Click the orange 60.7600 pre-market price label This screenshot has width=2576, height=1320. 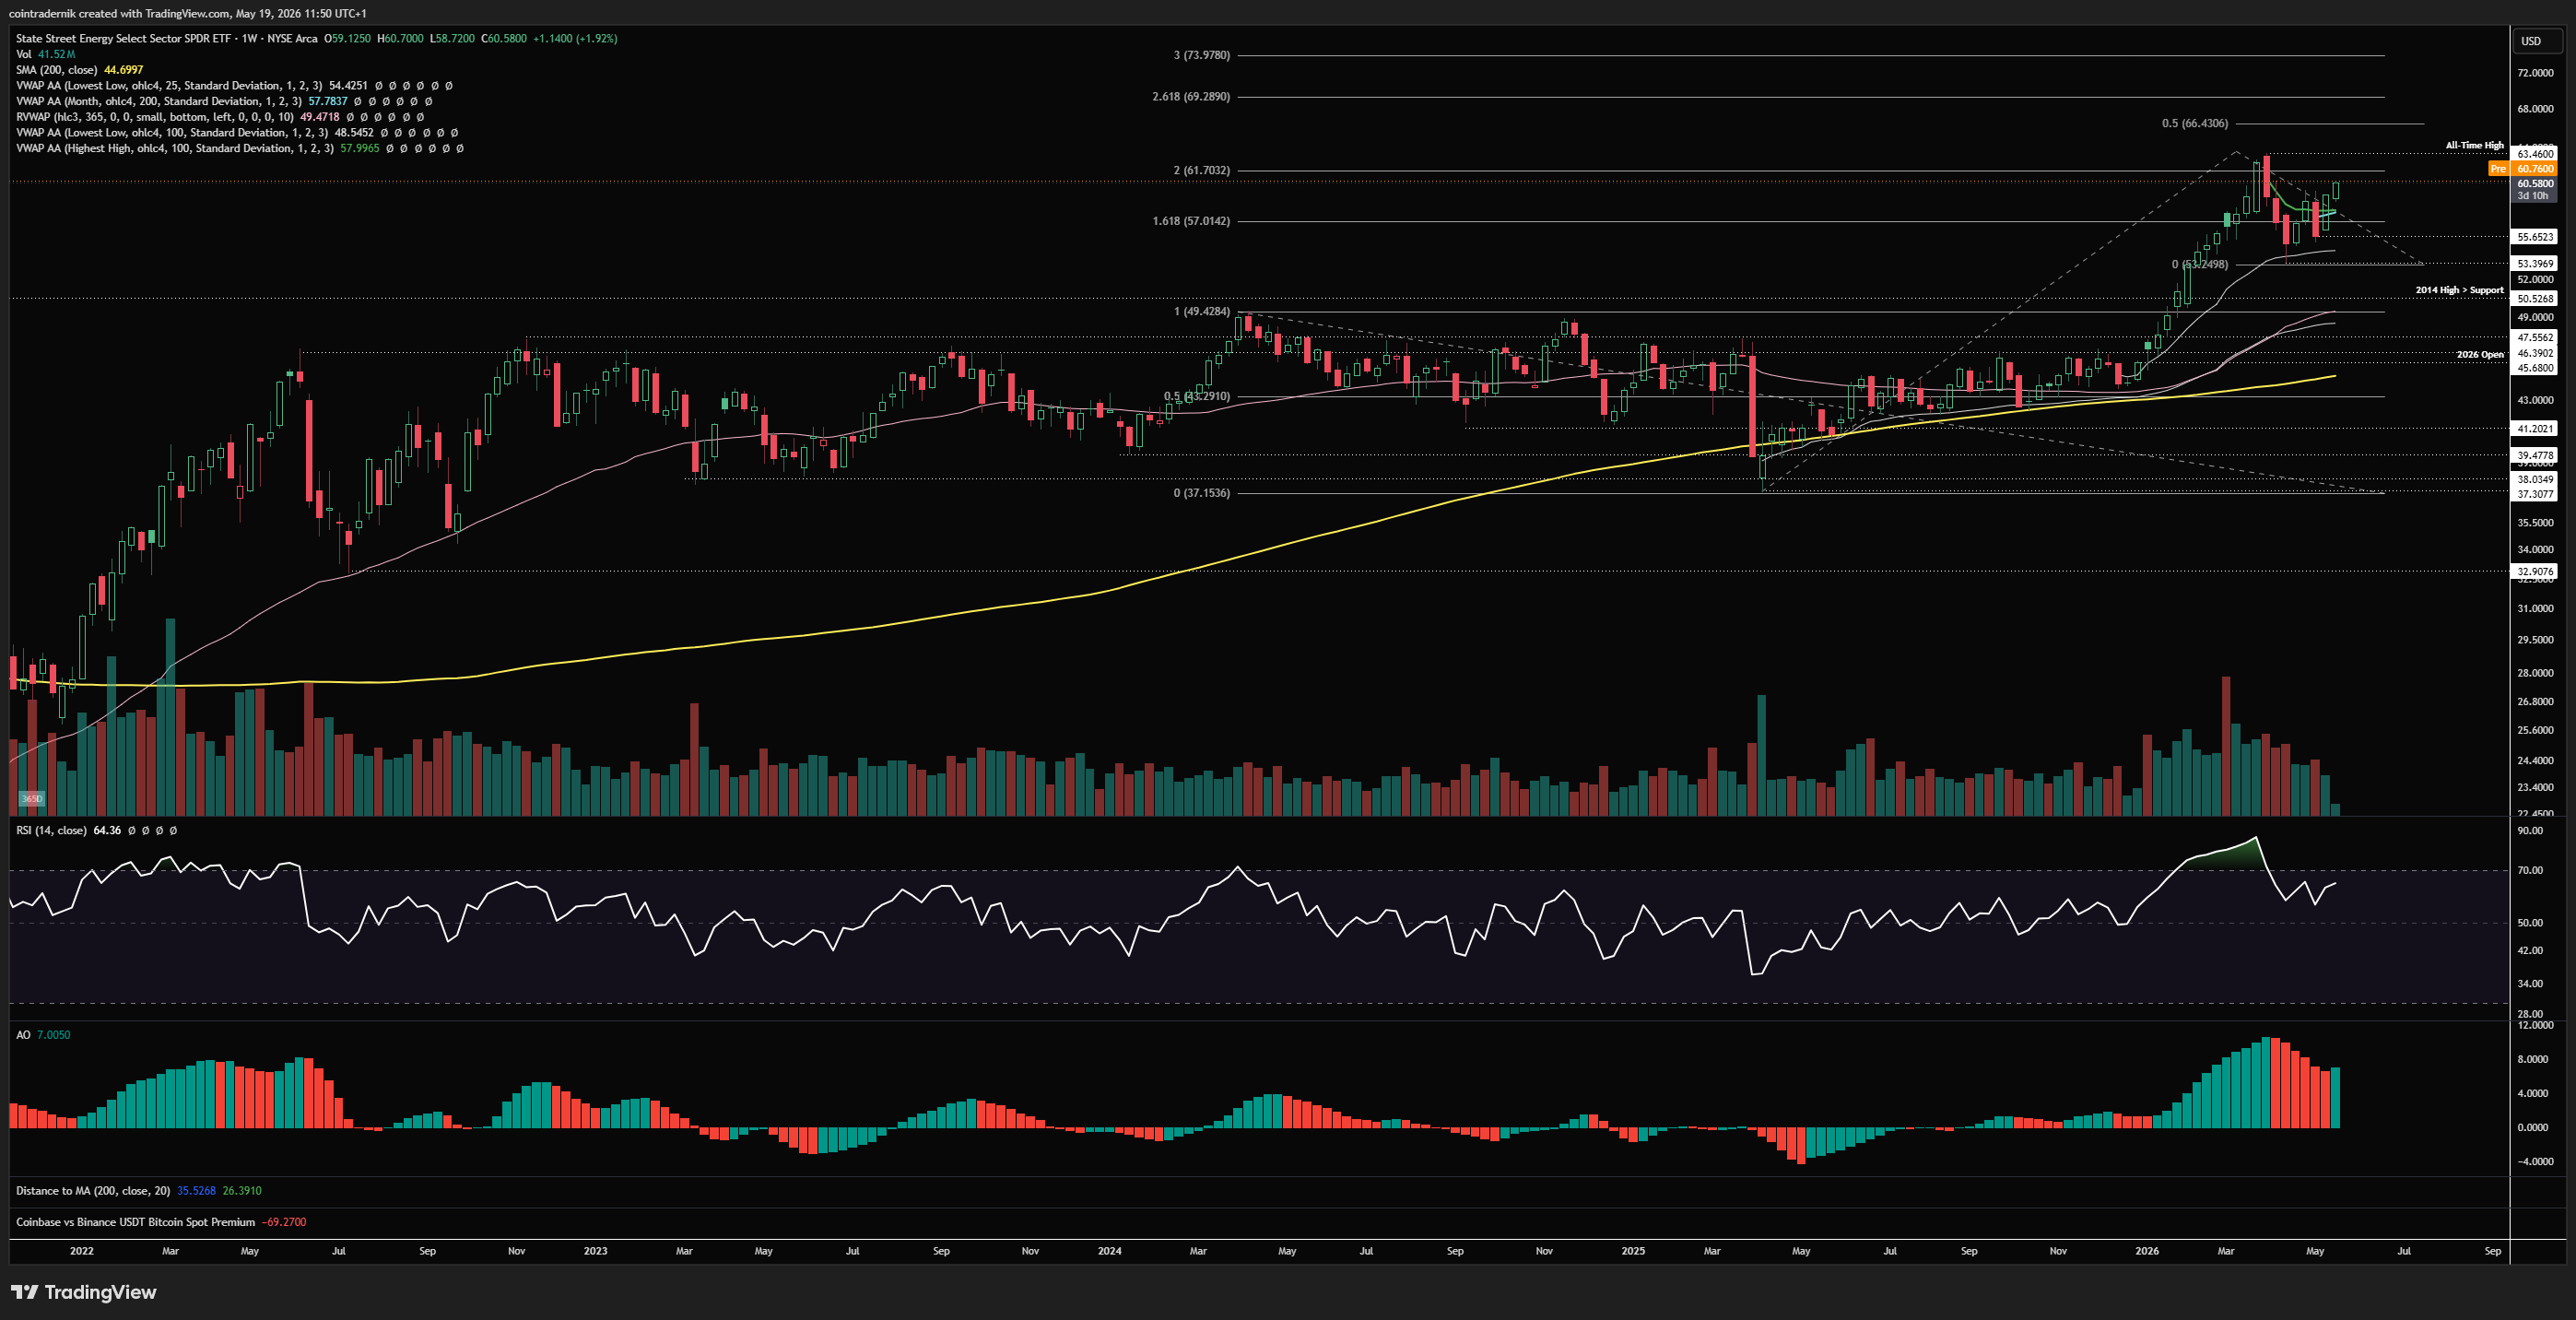click(2535, 169)
